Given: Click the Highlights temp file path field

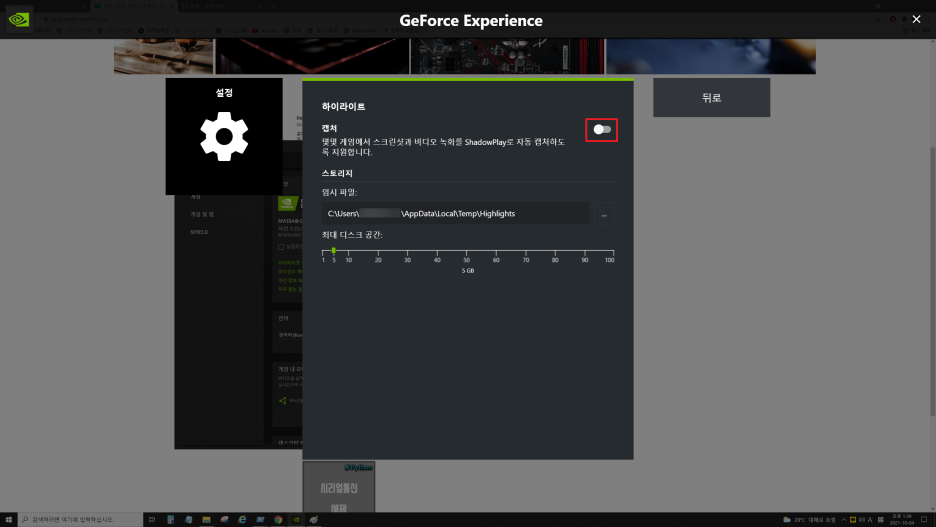Looking at the screenshot, I should coord(455,214).
